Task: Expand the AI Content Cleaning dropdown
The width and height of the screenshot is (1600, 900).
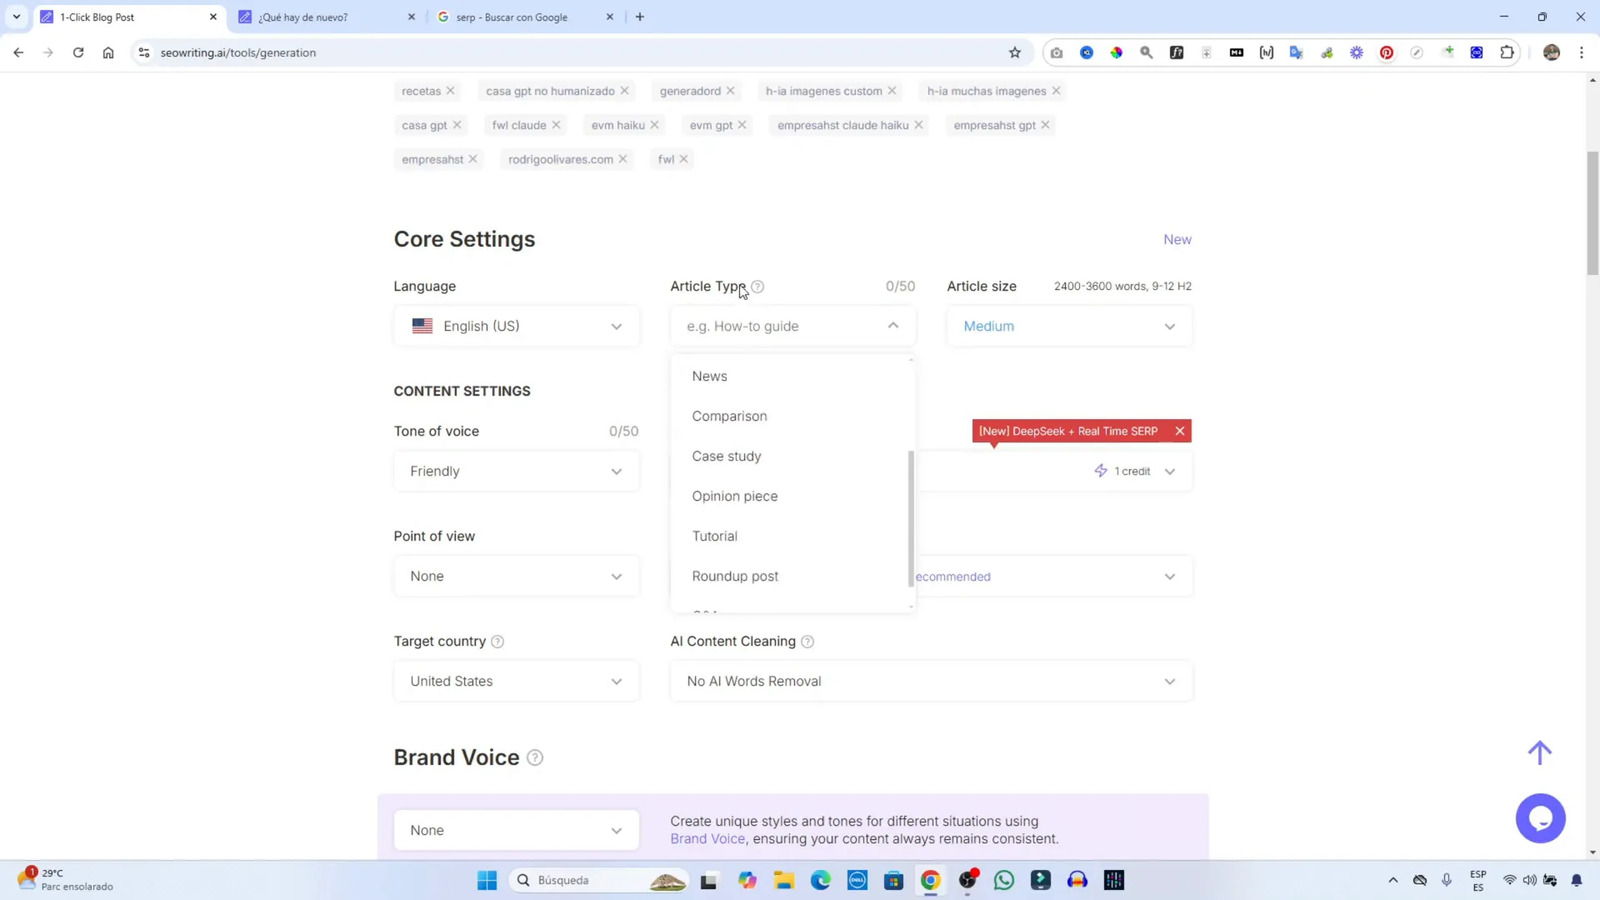Action: pos(930,681)
